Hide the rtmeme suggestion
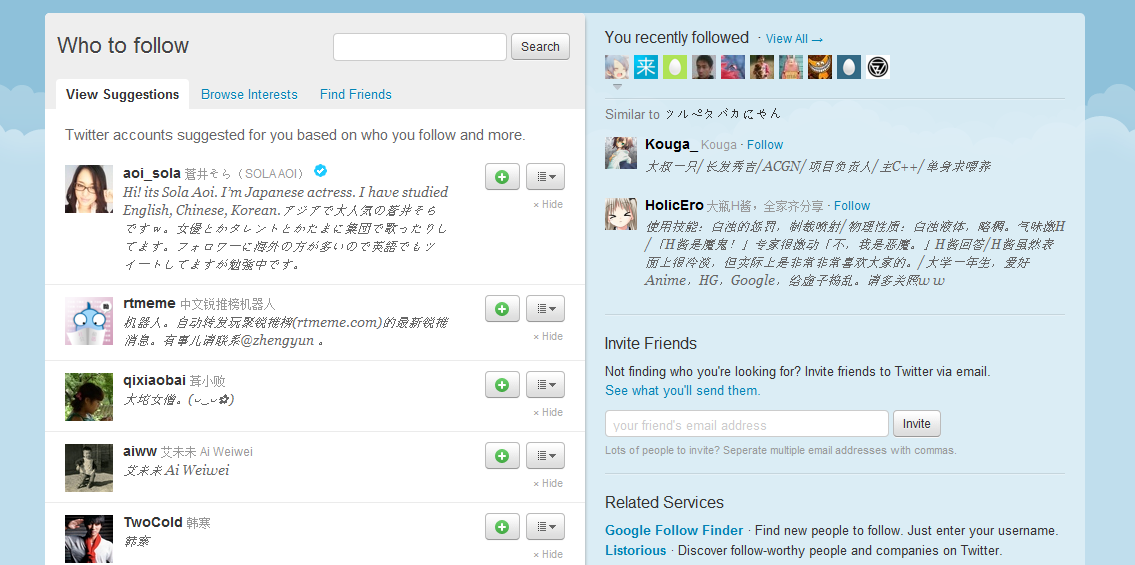 tap(548, 336)
